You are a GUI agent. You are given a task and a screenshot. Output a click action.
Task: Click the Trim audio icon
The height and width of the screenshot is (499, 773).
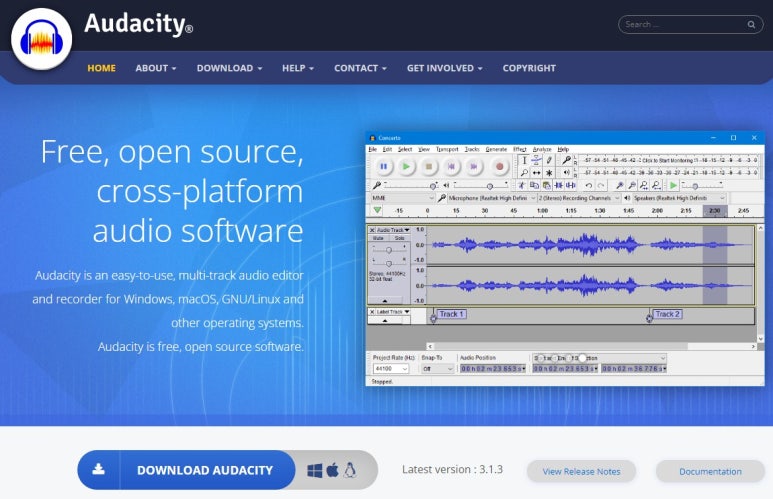click(559, 185)
